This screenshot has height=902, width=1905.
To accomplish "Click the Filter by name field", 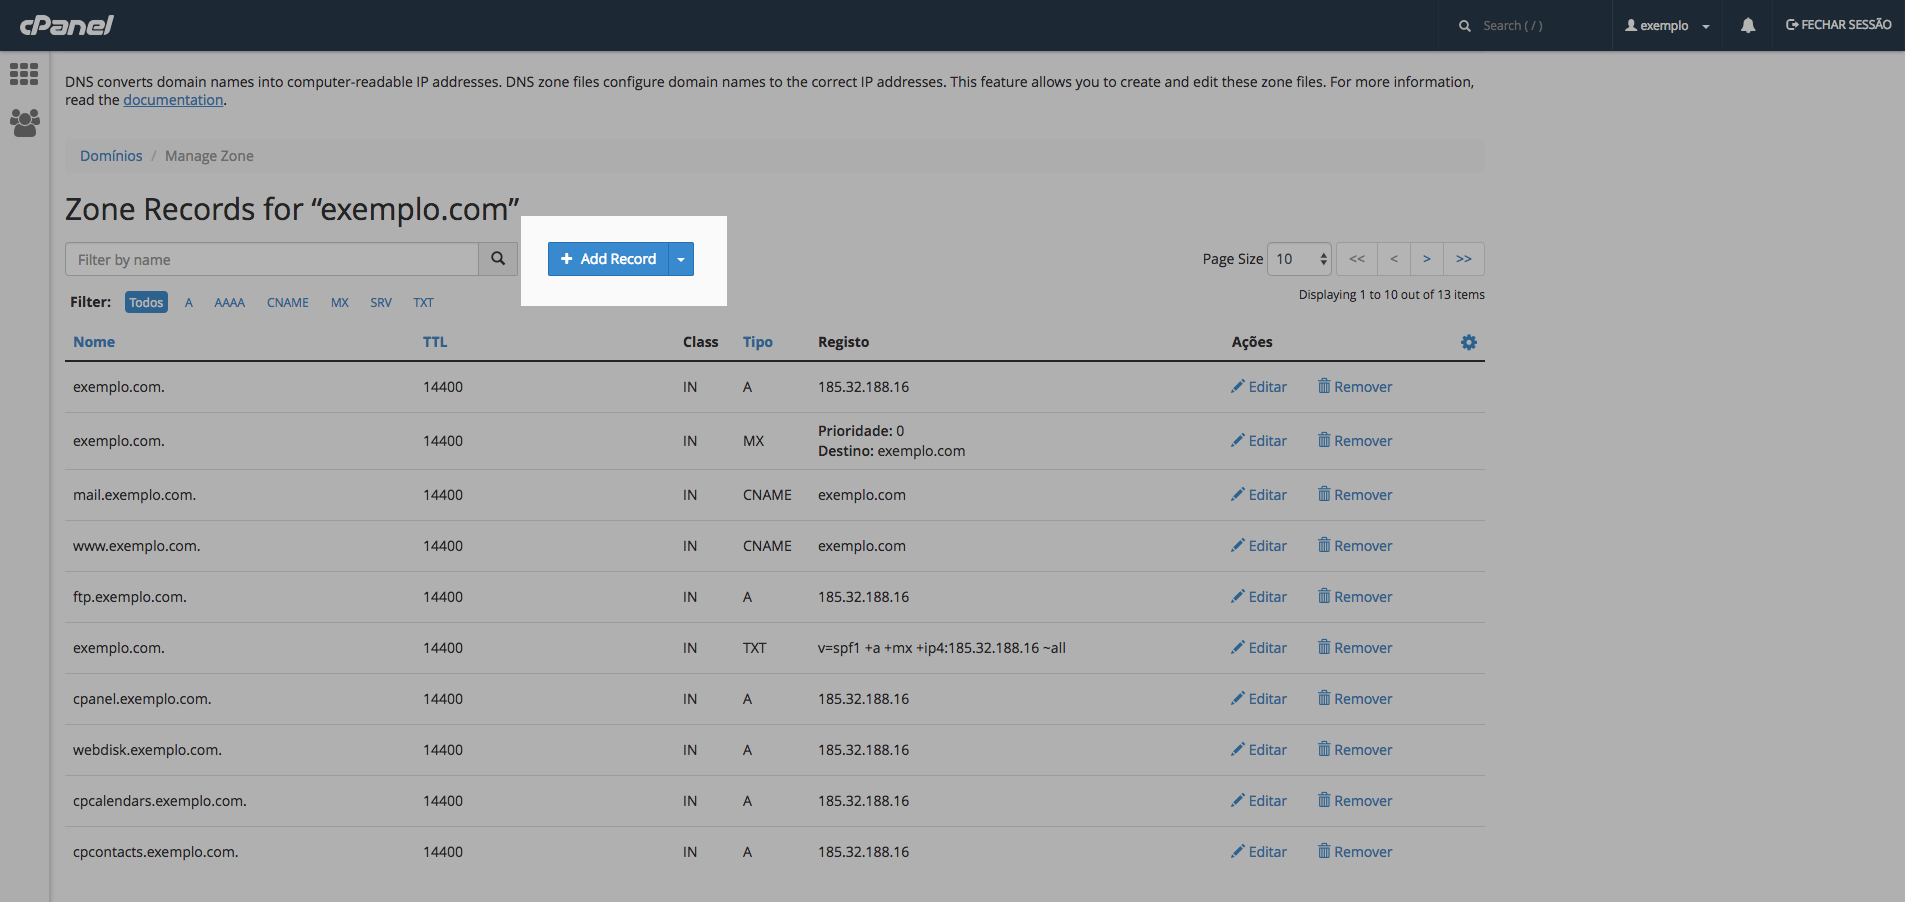I will click(x=271, y=259).
